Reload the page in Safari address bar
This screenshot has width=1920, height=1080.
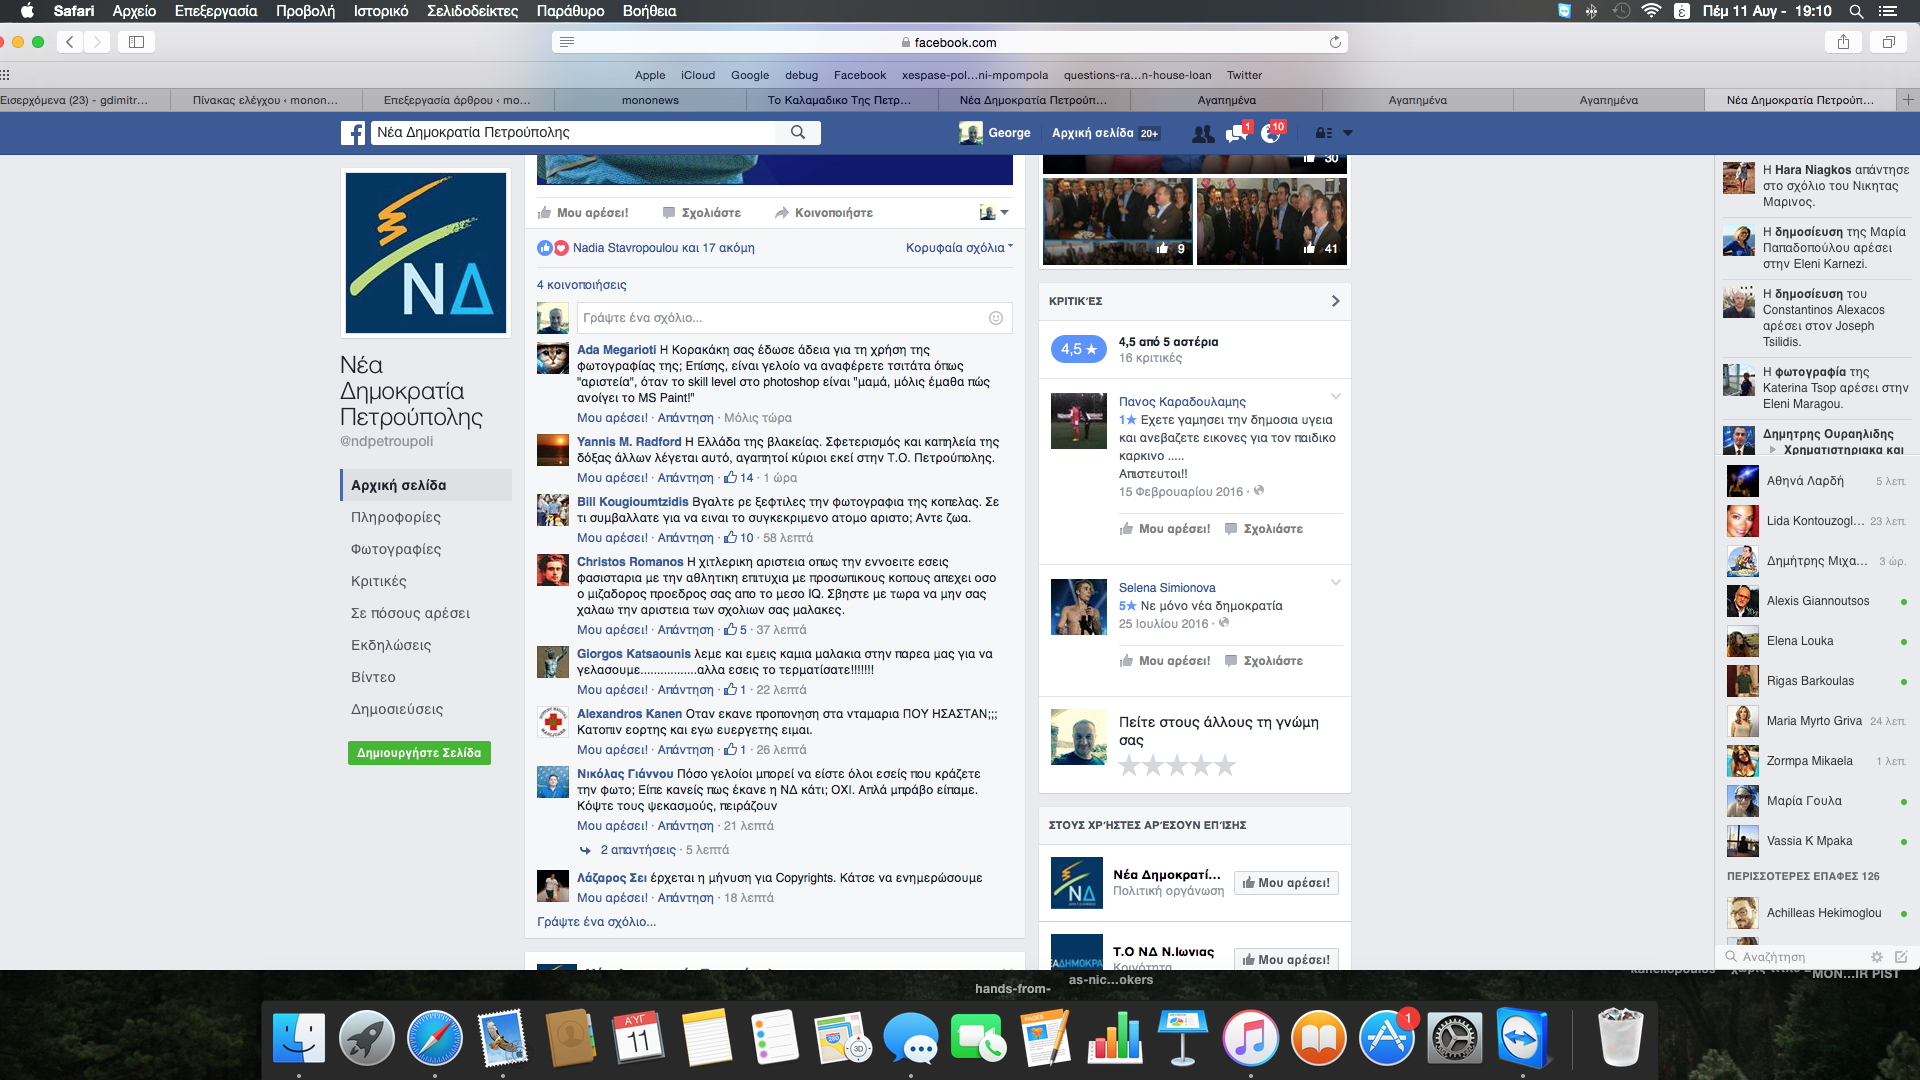point(1335,42)
